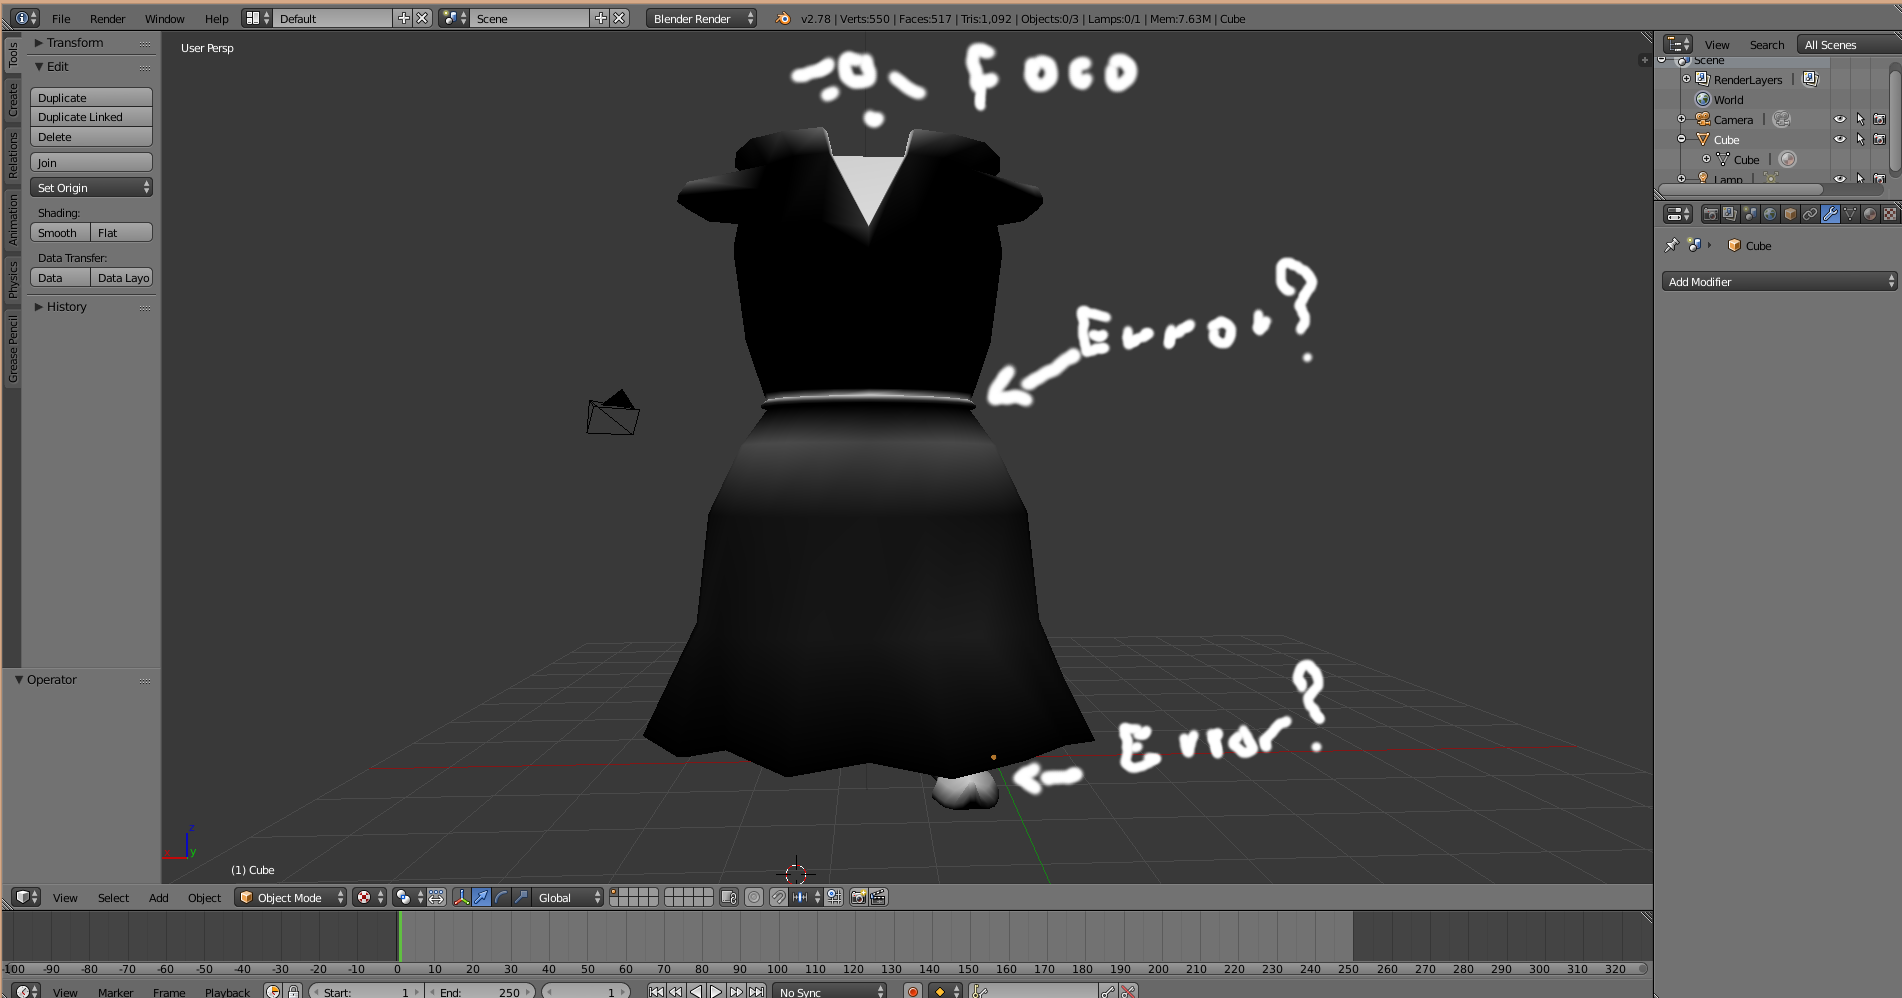Open the No Sync playback dropdown
Viewport: 1902px width, 998px height.
pos(829,992)
